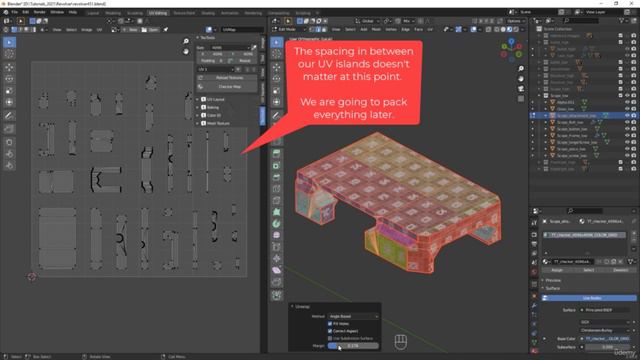Toggle the Correct Aspect checkbox
Image resolution: width=640 pixels, height=360 pixels.
tap(330, 331)
